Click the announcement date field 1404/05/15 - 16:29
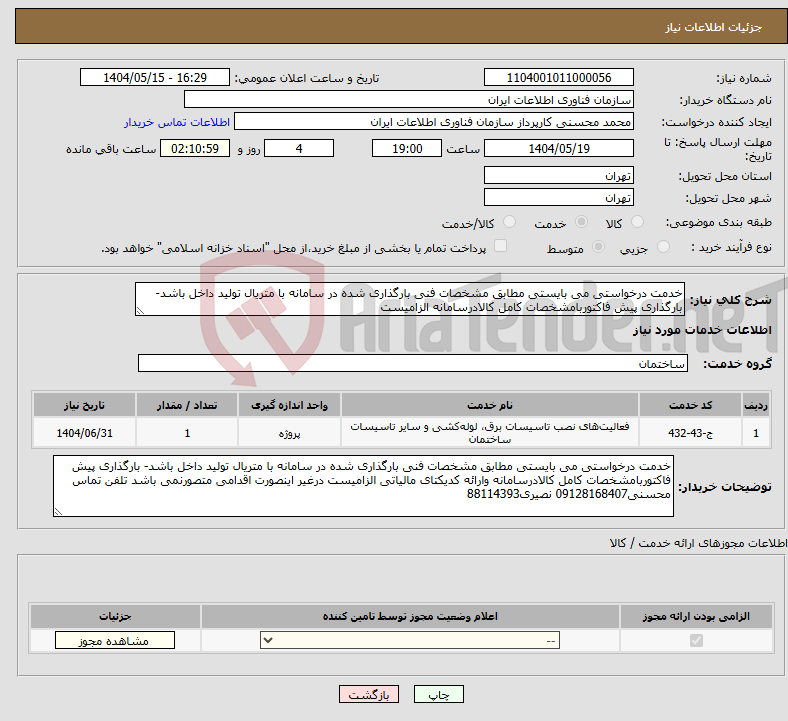This screenshot has height=721, width=788. pyautogui.click(x=155, y=77)
